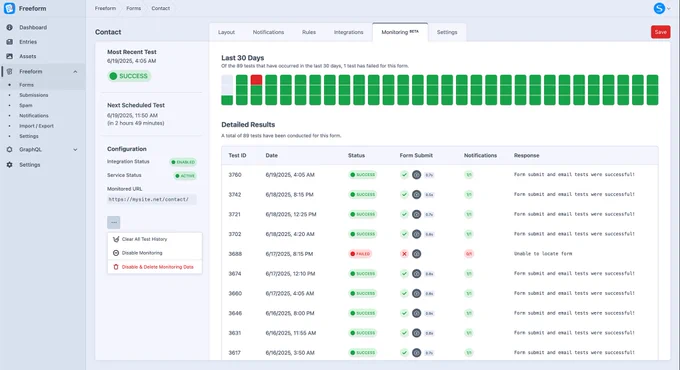Viewport: 680px width, 370px height.
Task: Open Dashboard from sidebar icon
Action: [x=10, y=27]
